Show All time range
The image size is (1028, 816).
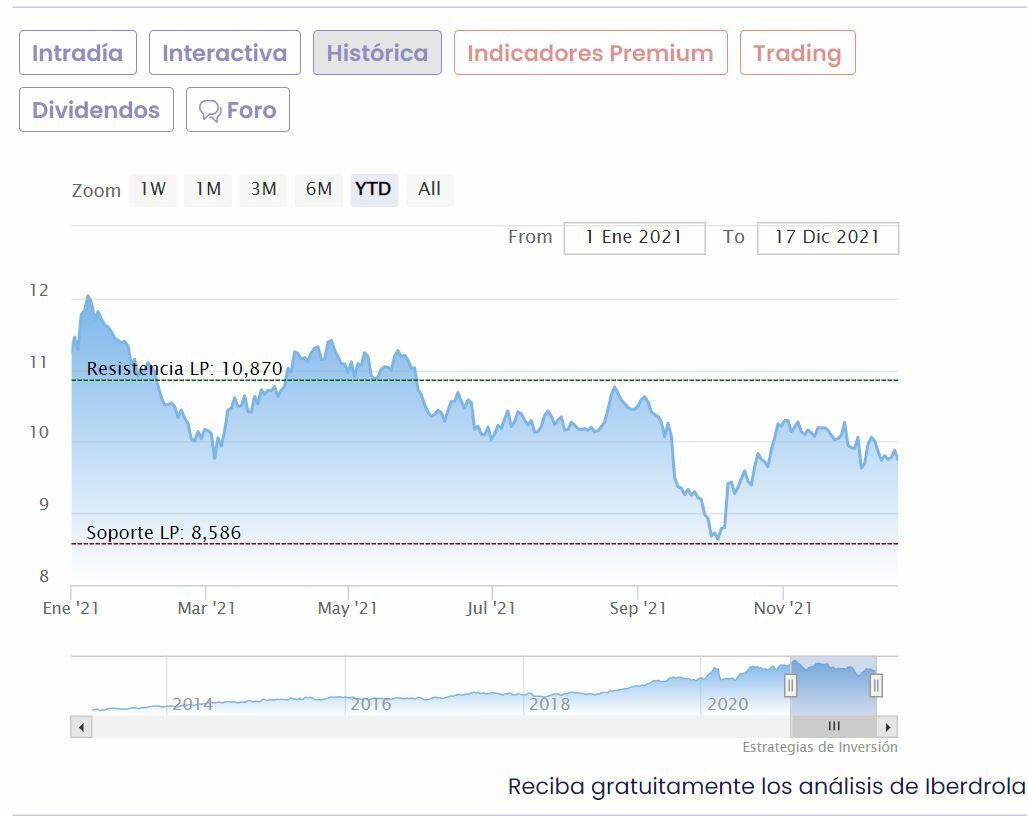click(430, 189)
